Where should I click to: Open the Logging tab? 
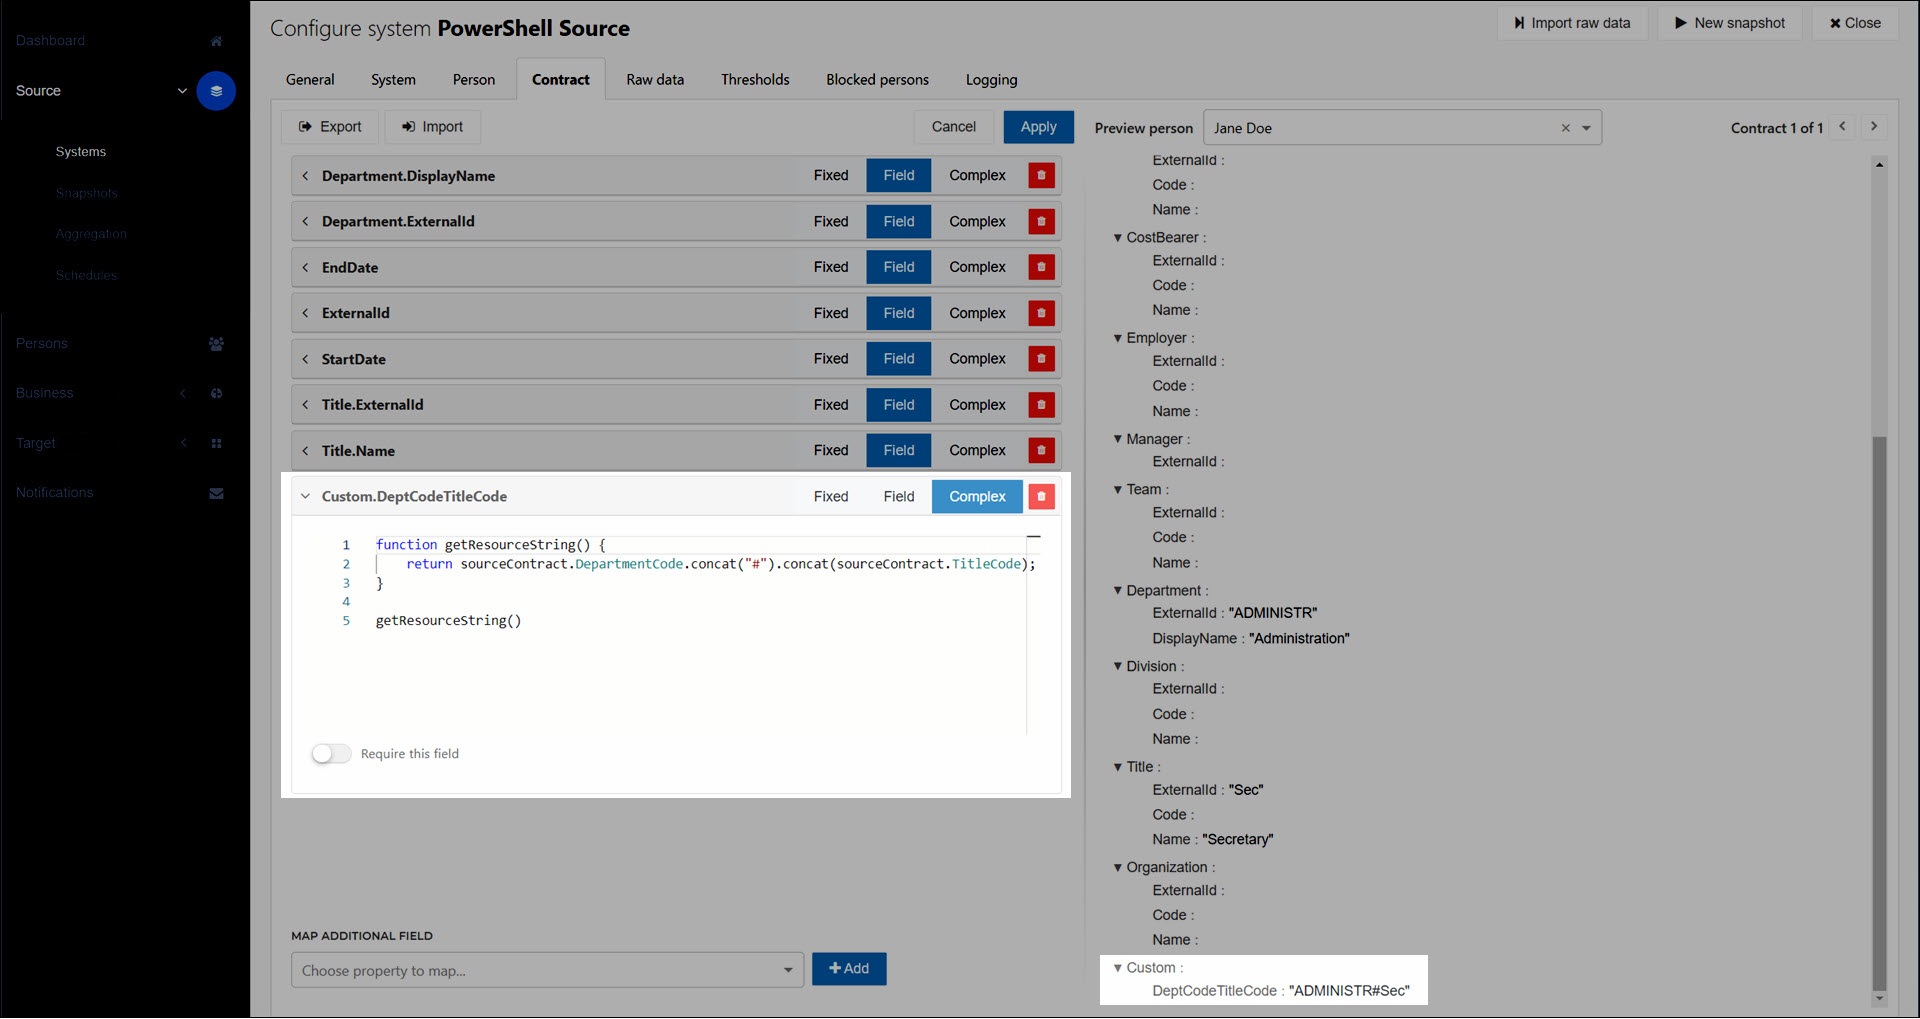[x=991, y=80]
